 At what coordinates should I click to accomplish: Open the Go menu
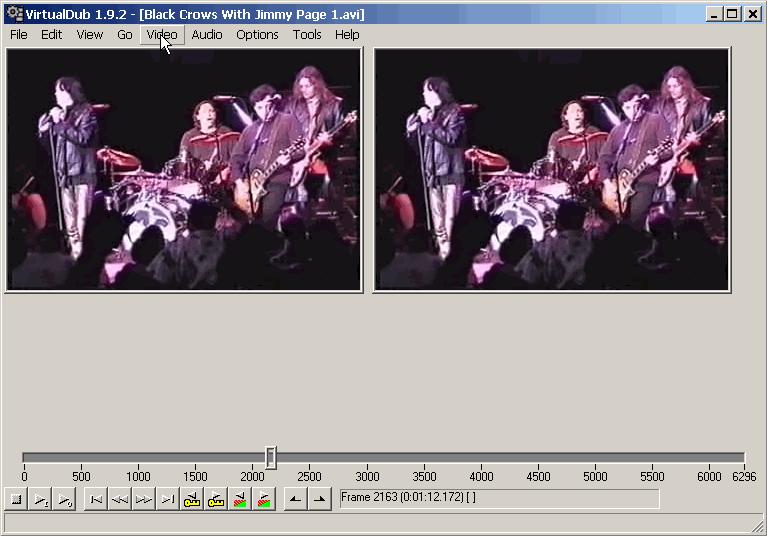point(125,35)
